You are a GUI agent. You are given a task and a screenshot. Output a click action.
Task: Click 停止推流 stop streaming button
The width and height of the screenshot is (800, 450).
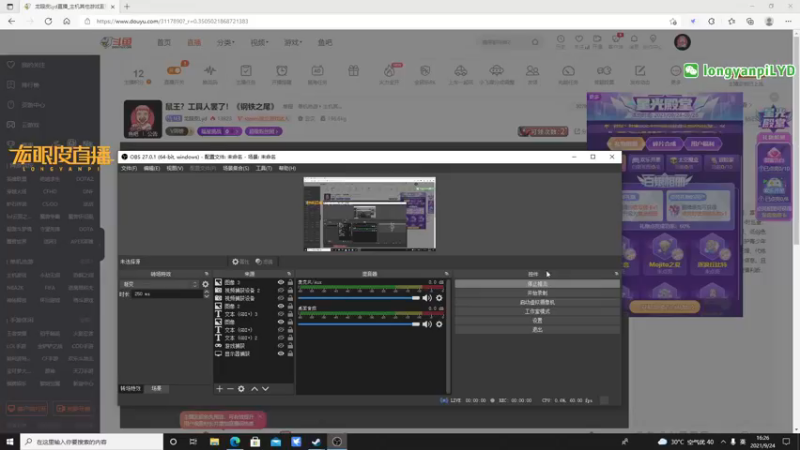(537, 284)
